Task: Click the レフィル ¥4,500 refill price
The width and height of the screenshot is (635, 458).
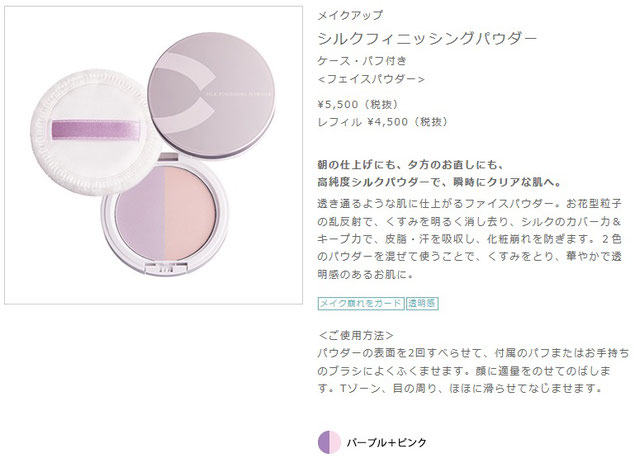Action: (x=383, y=122)
